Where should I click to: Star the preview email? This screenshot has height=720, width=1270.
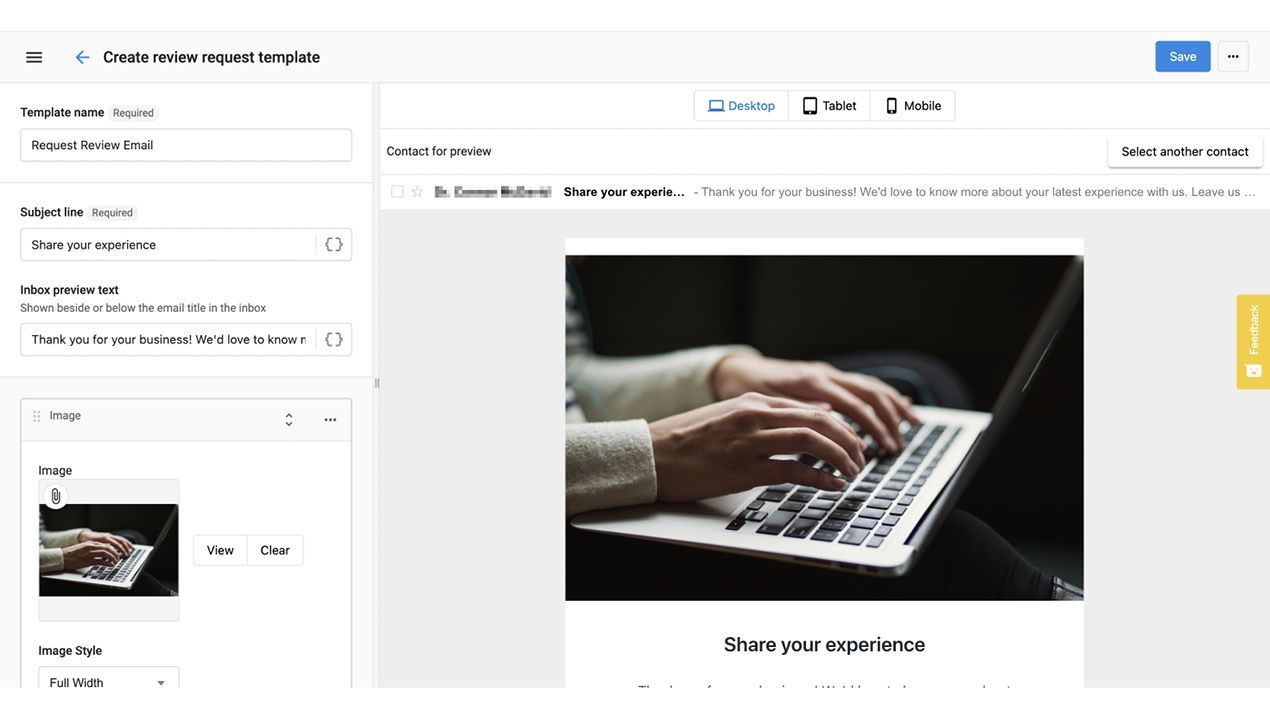pos(418,192)
